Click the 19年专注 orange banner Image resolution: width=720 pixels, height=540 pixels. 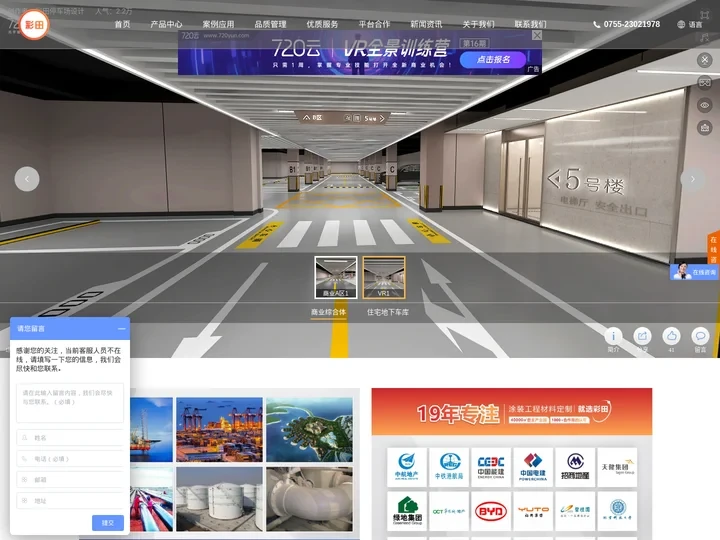512,412
